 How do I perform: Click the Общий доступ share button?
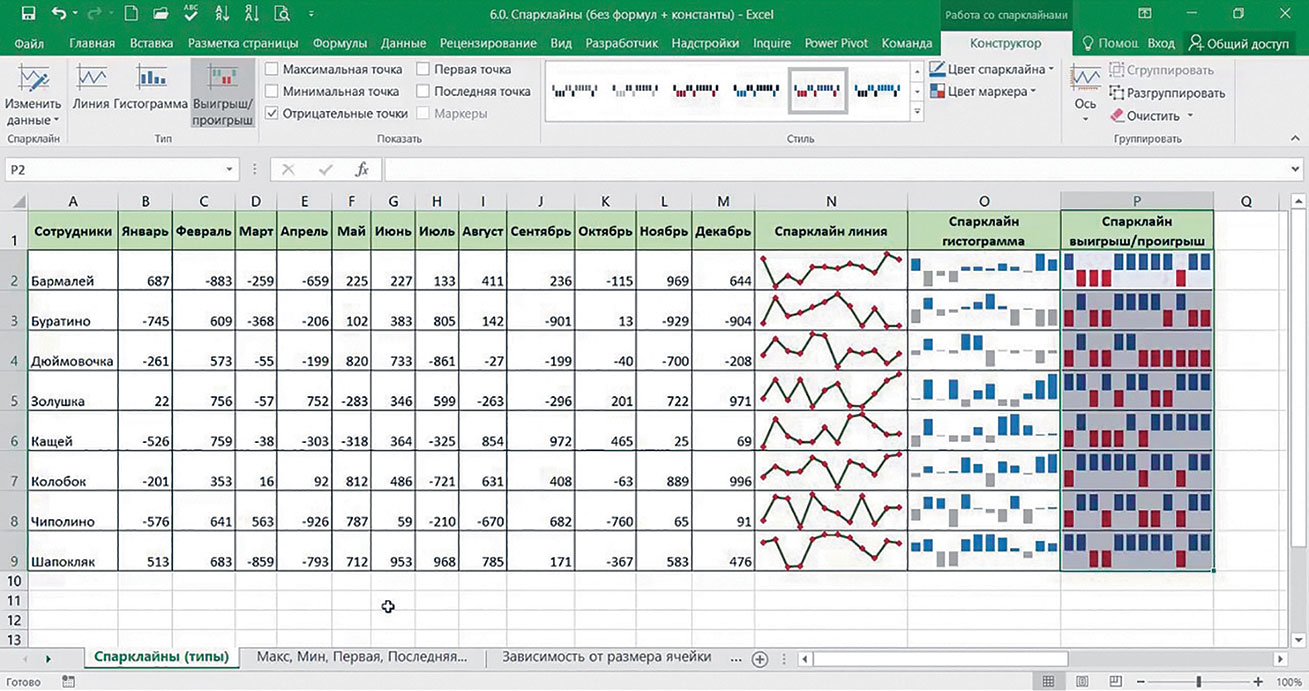[1239, 44]
